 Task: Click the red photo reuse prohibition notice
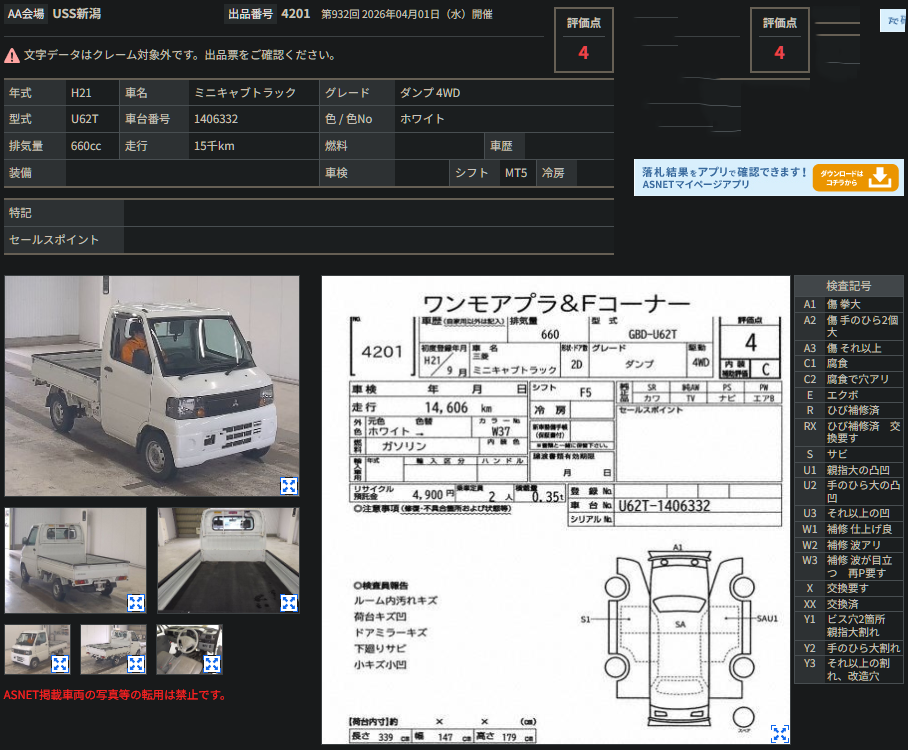[x=115, y=694]
